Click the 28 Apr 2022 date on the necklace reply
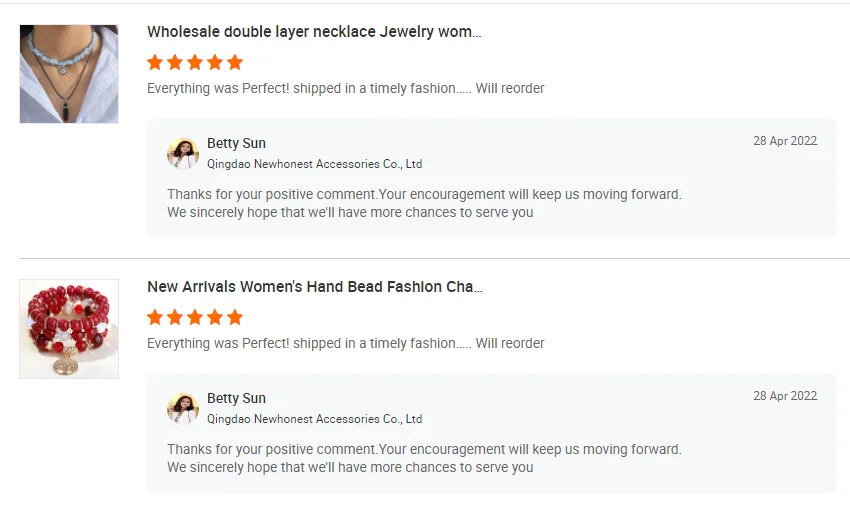 pyautogui.click(x=785, y=141)
